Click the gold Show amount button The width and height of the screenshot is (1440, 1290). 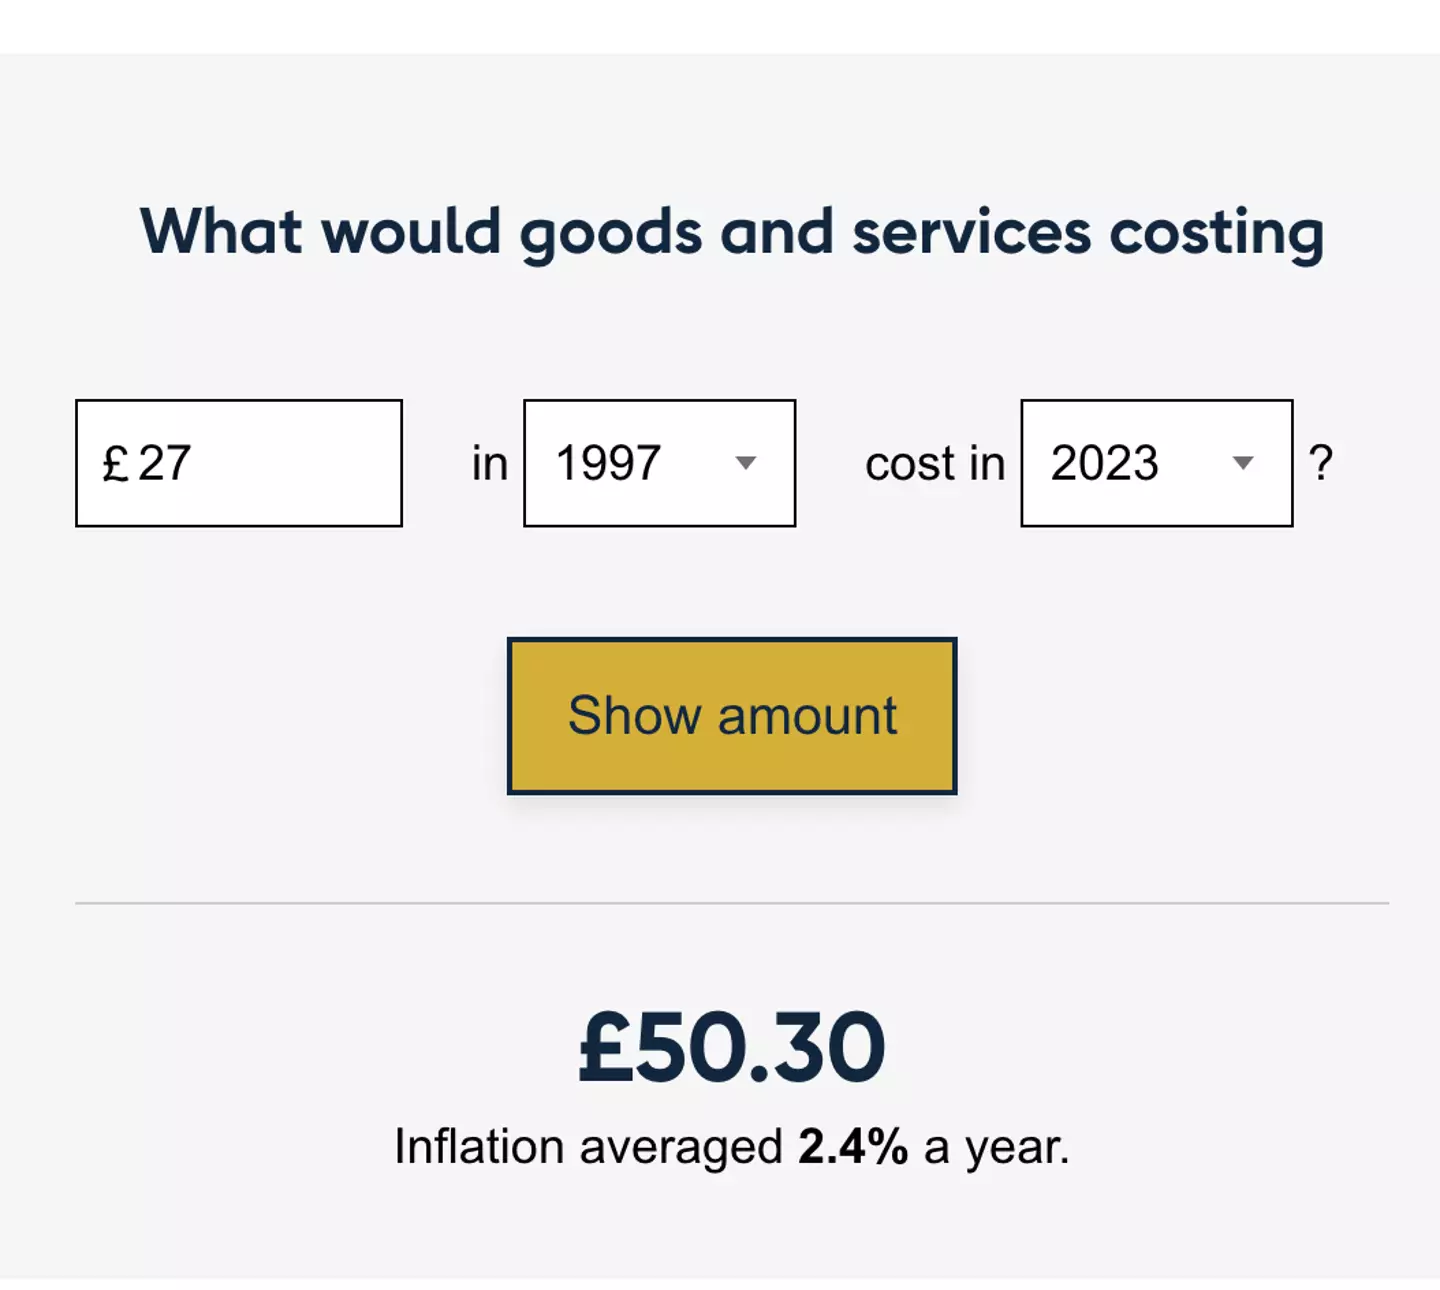point(732,714)
